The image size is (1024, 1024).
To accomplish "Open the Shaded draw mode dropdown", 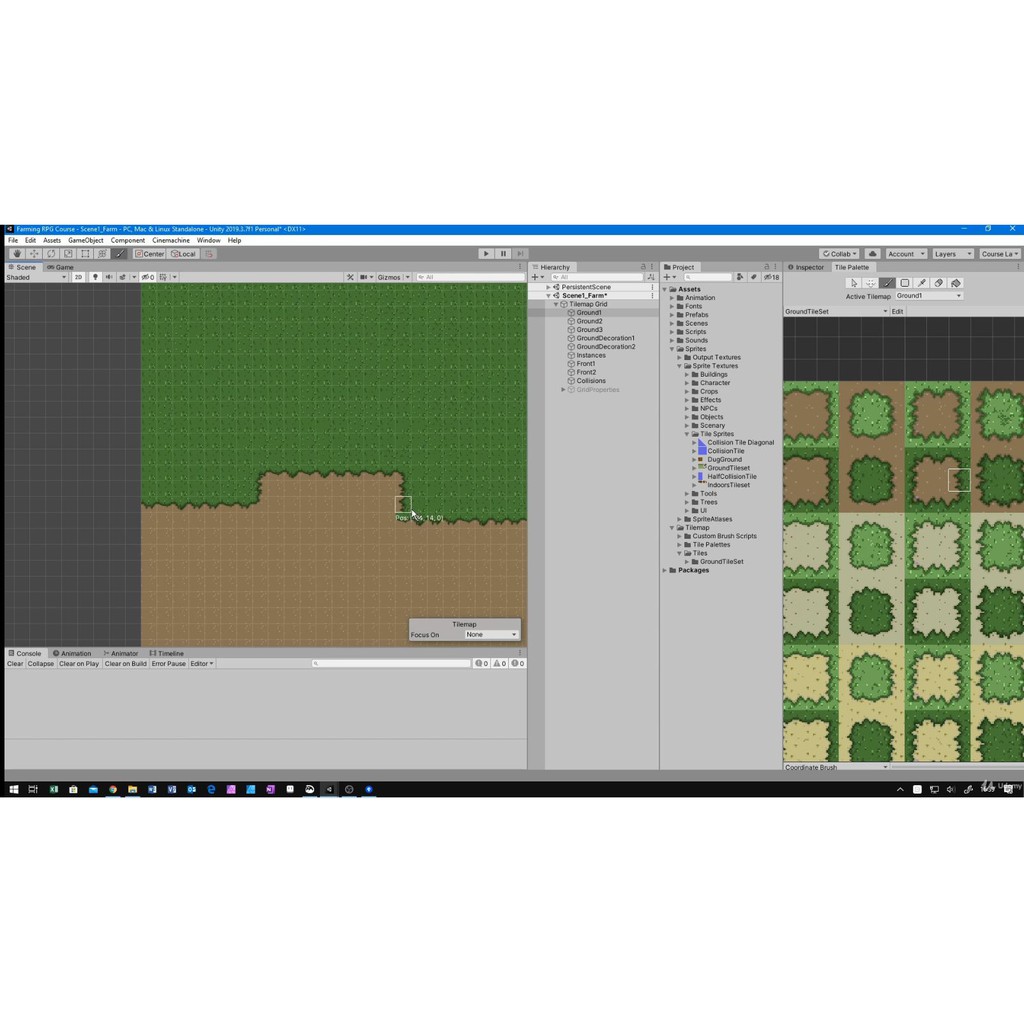I will (x=36, y=277).
